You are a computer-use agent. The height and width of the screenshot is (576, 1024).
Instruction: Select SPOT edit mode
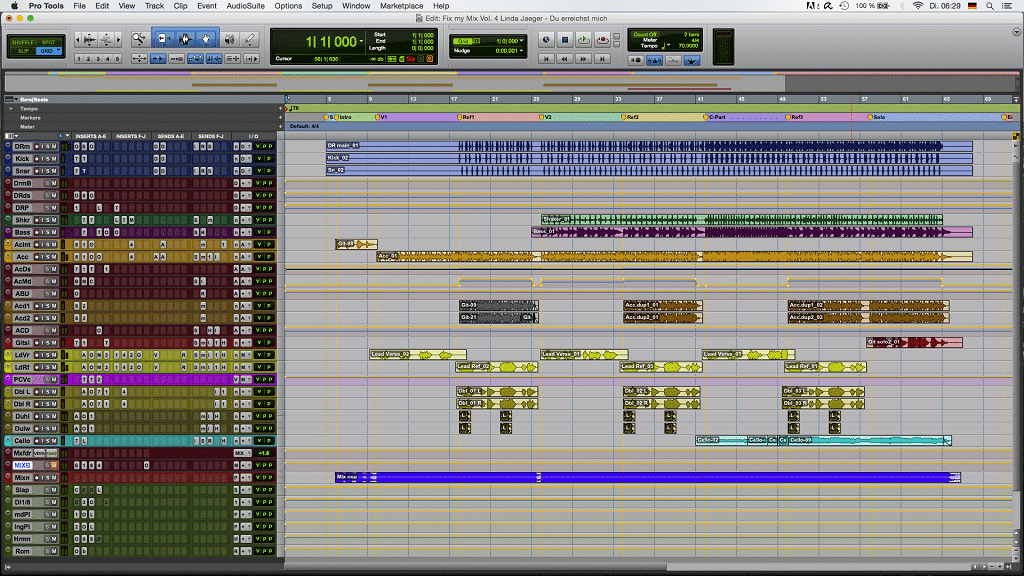point(49,42)
